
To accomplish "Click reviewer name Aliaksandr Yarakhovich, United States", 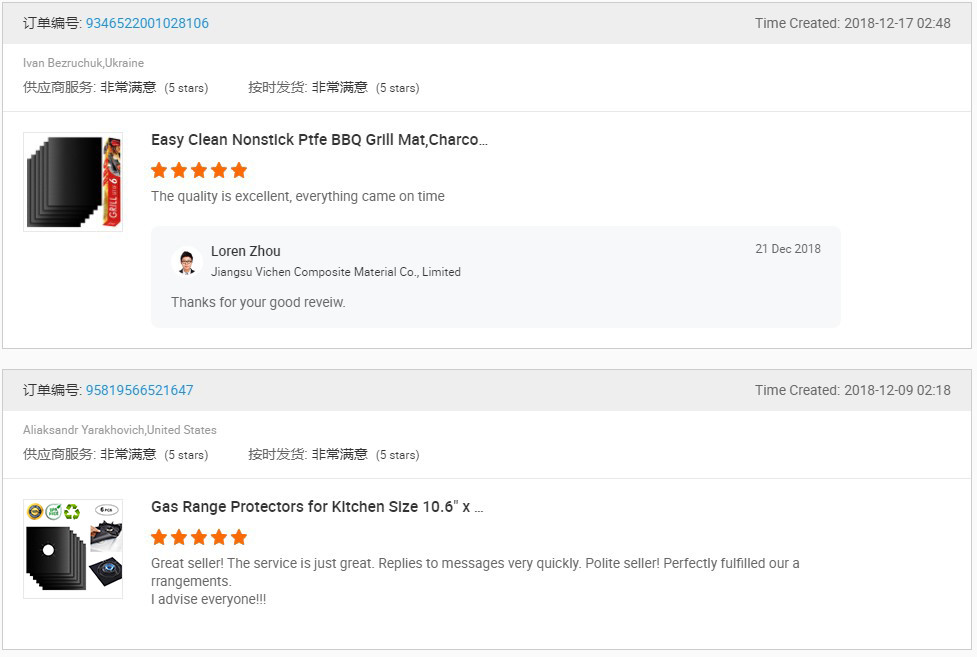I will (120, 430).
